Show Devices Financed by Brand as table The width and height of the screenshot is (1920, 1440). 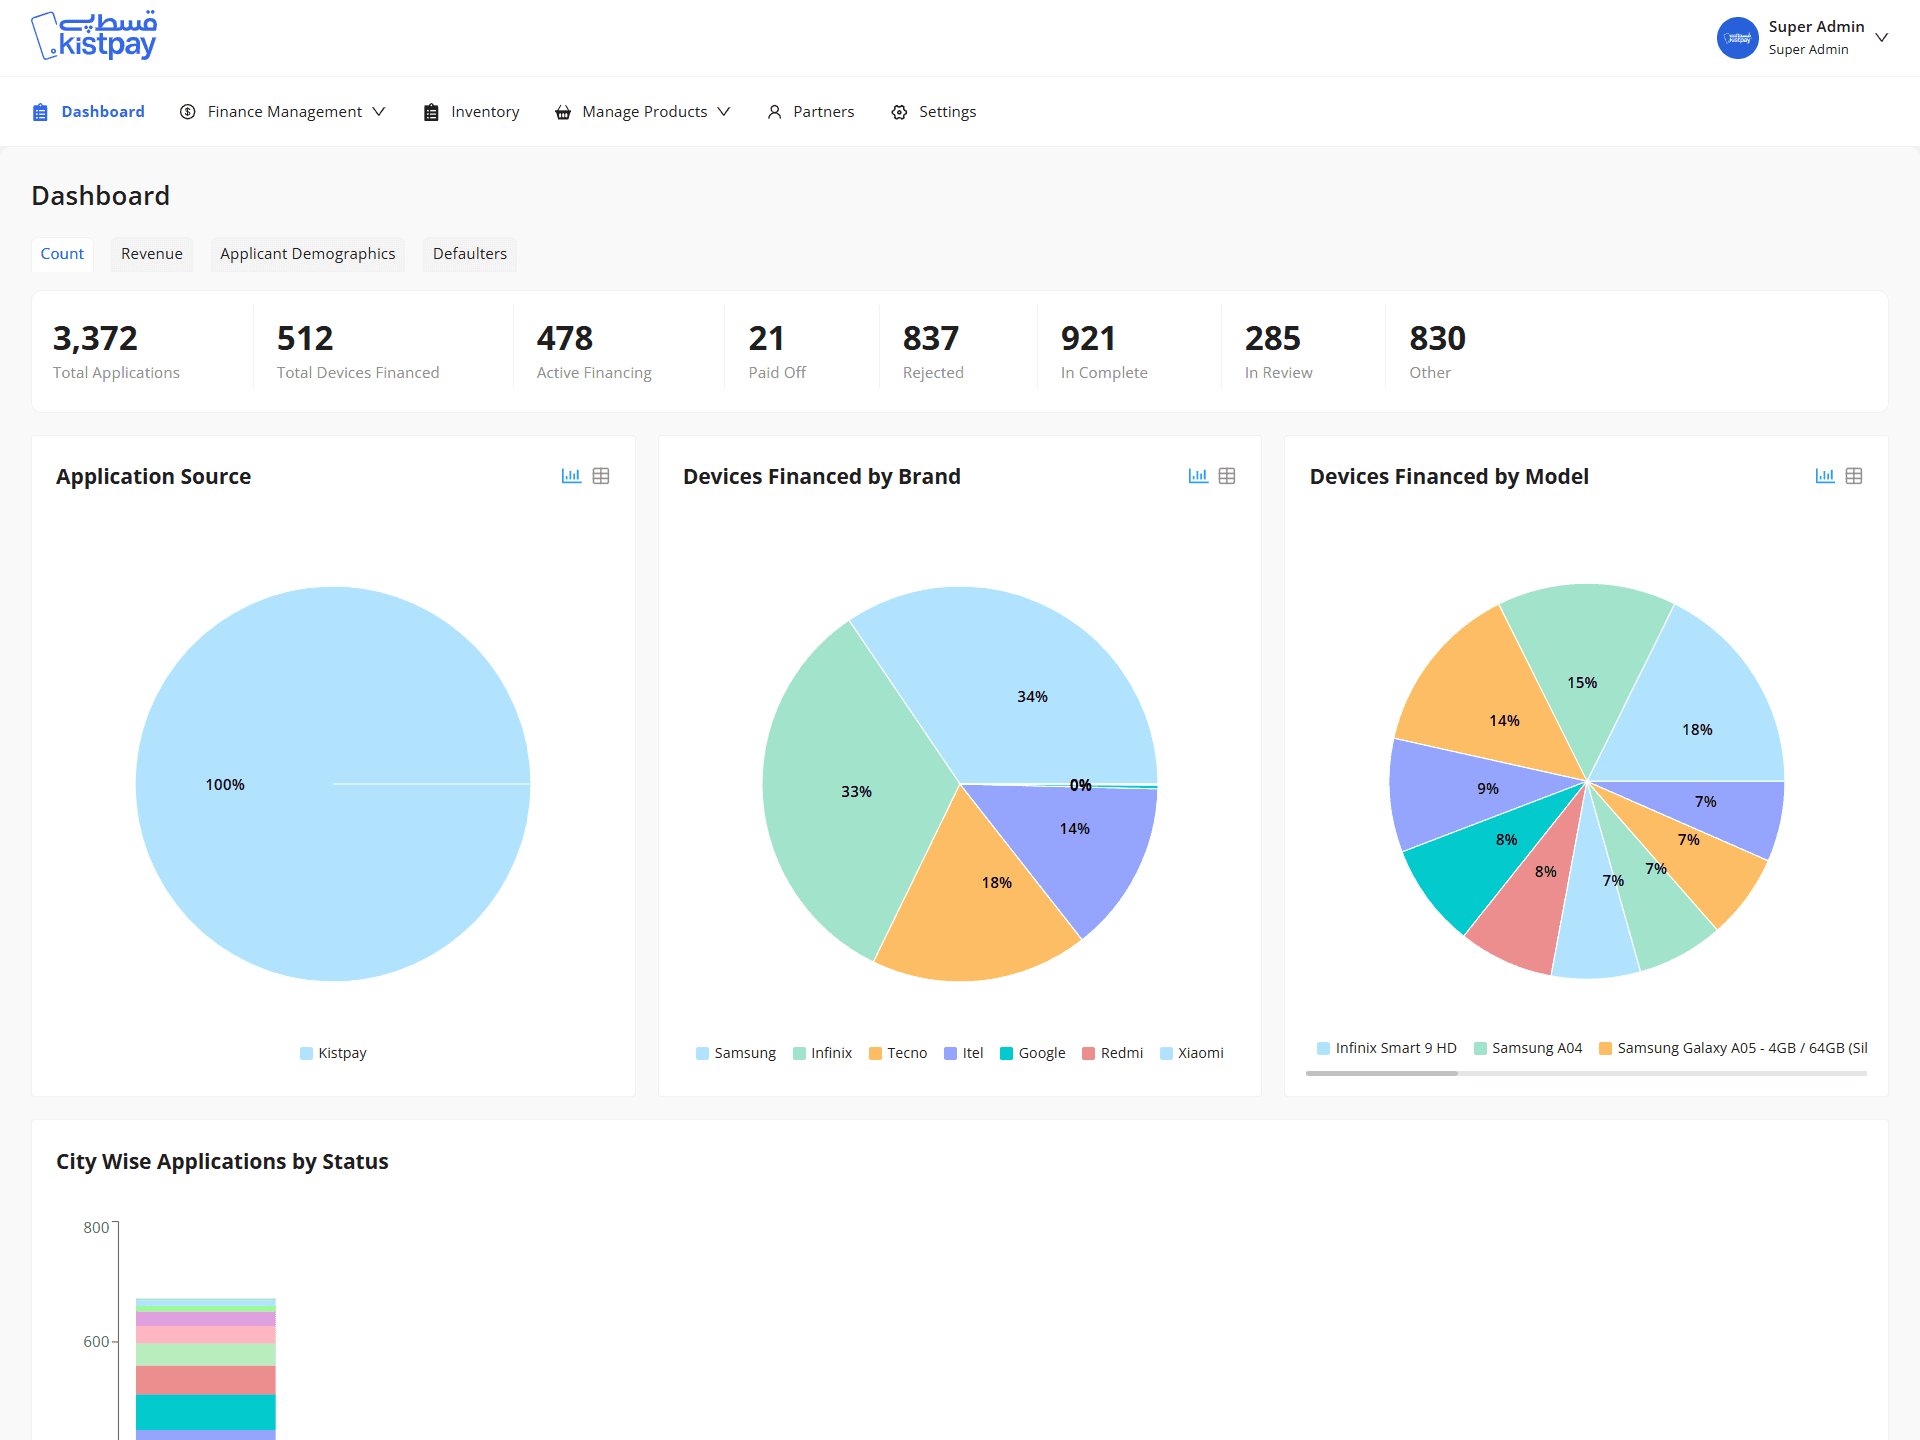click(1227, 476)
